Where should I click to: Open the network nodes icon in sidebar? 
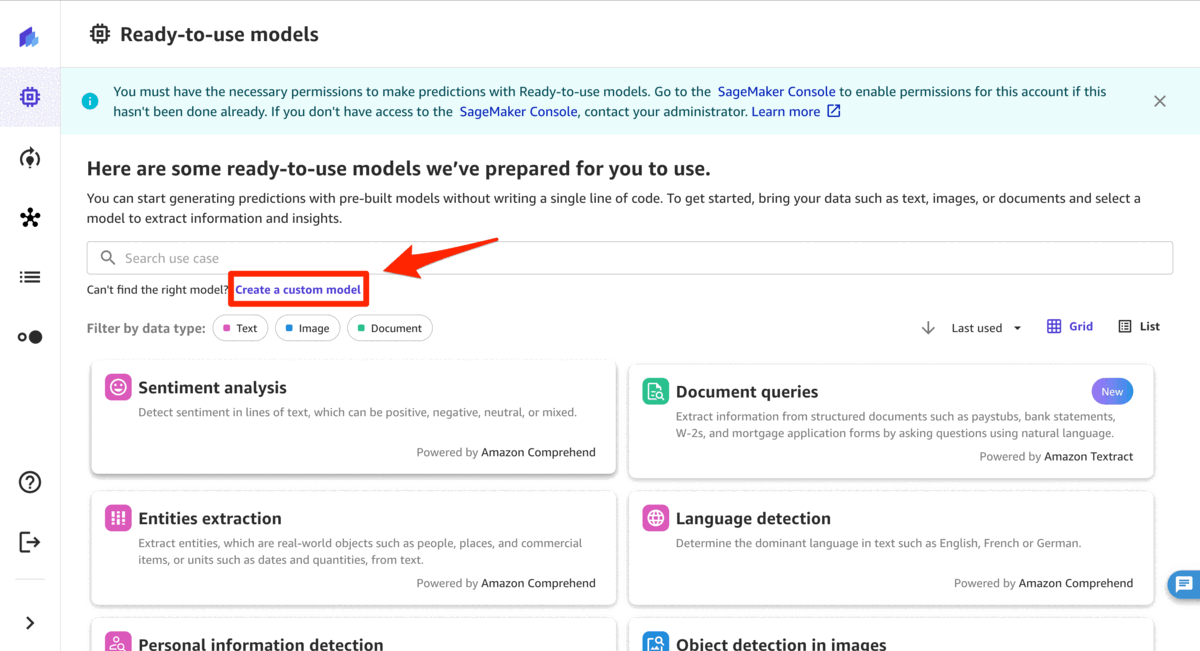click(x=30, y=217)
